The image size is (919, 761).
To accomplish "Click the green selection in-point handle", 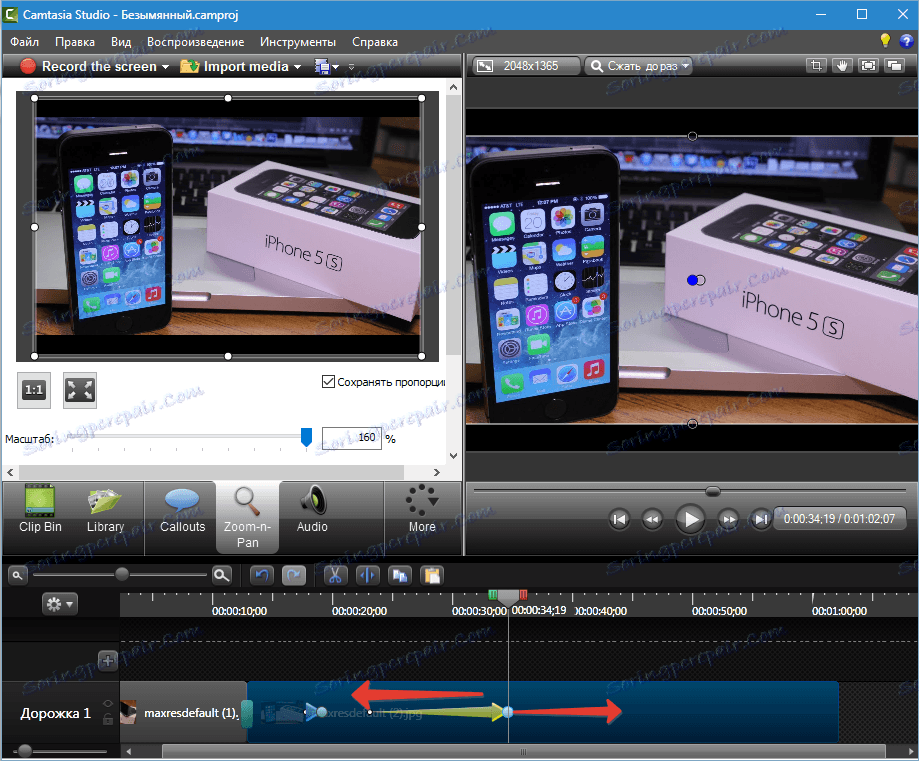I will (x=493, y=594).
